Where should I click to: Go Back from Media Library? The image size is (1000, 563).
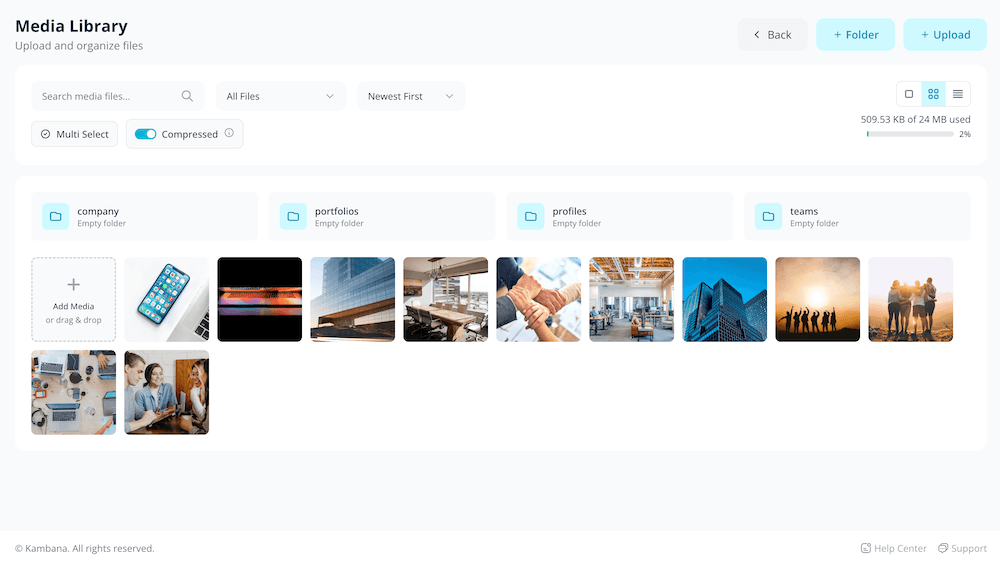click(x=772, y=34)
